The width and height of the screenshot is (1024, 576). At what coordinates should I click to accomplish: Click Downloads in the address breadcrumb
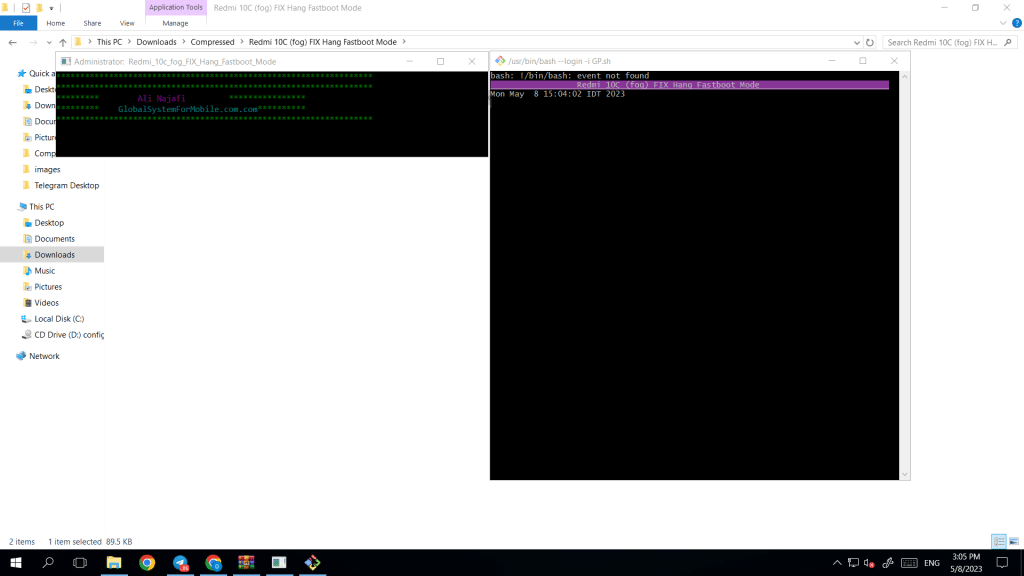(x=156, y=42)
